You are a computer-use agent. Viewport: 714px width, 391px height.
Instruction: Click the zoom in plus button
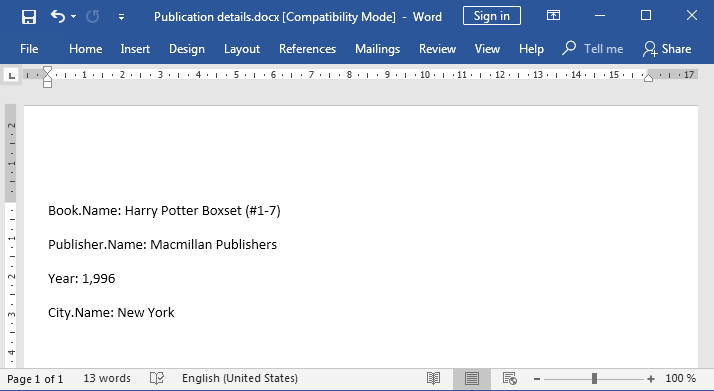pyautogui.click(x=651, y=379)
